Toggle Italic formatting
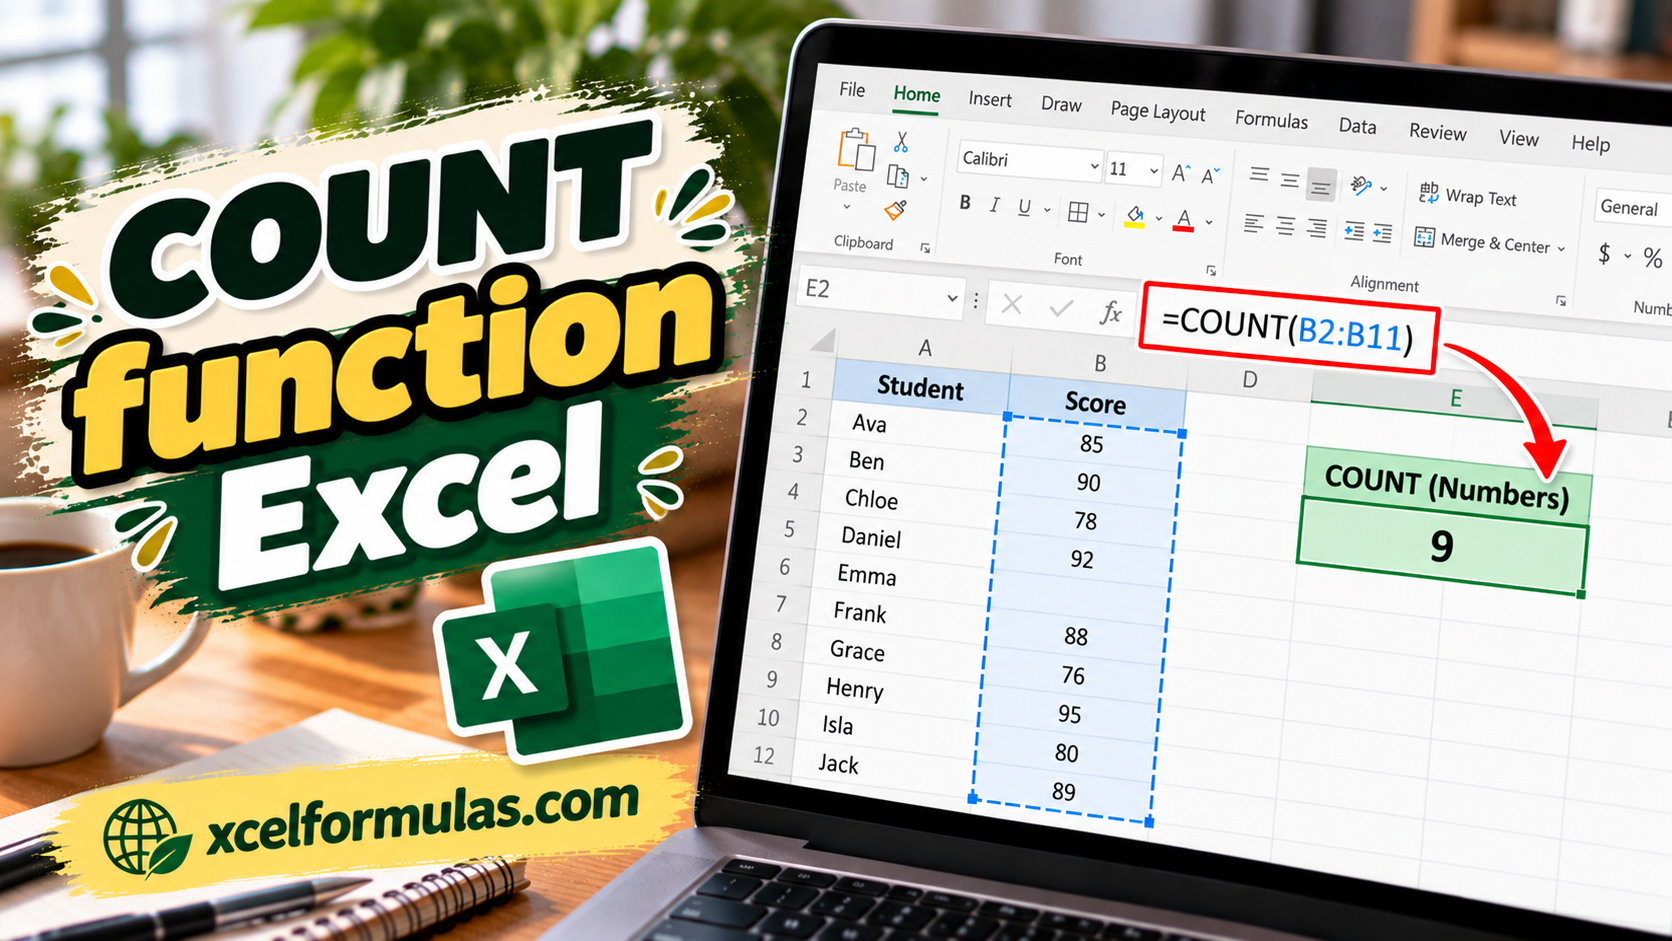Image resolution: width=1672 pixels, height=941 pixels. pos(994,205)
